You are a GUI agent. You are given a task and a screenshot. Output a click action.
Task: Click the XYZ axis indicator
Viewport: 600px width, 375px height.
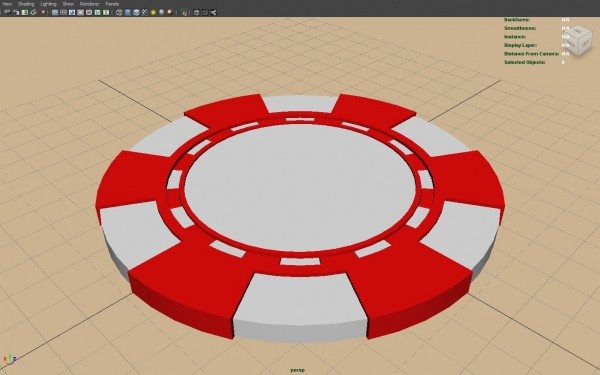(x=10, y=359)
